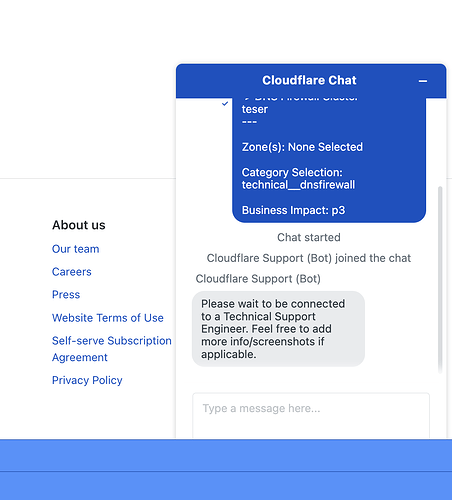452x500 pixels.
Task: Click the Bot joined the chat notice
Action: point(309,258)
